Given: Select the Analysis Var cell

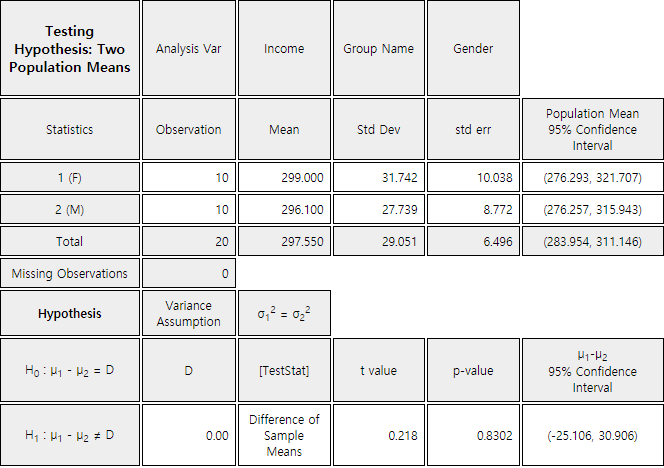Looking at the screenshot, I should tap(189, 48).
